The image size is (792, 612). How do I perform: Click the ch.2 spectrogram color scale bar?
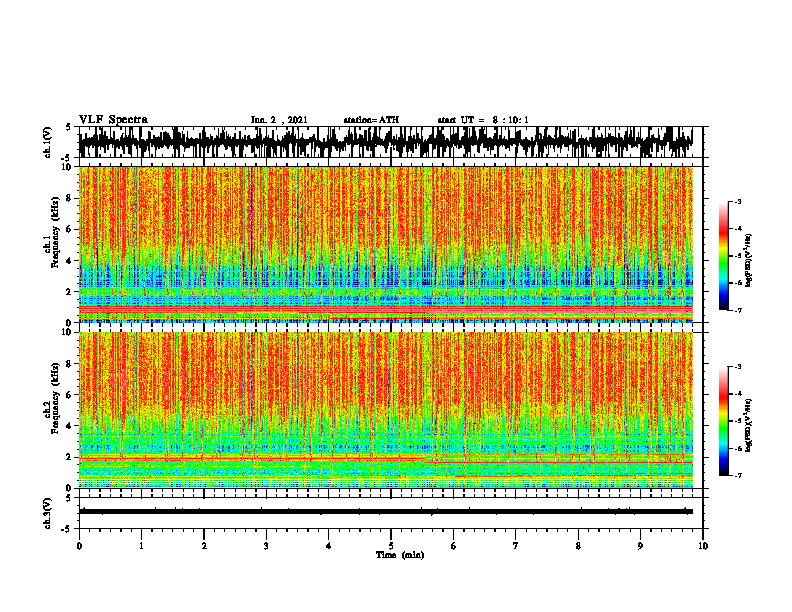pyautogui.click(x=723, y=421)
